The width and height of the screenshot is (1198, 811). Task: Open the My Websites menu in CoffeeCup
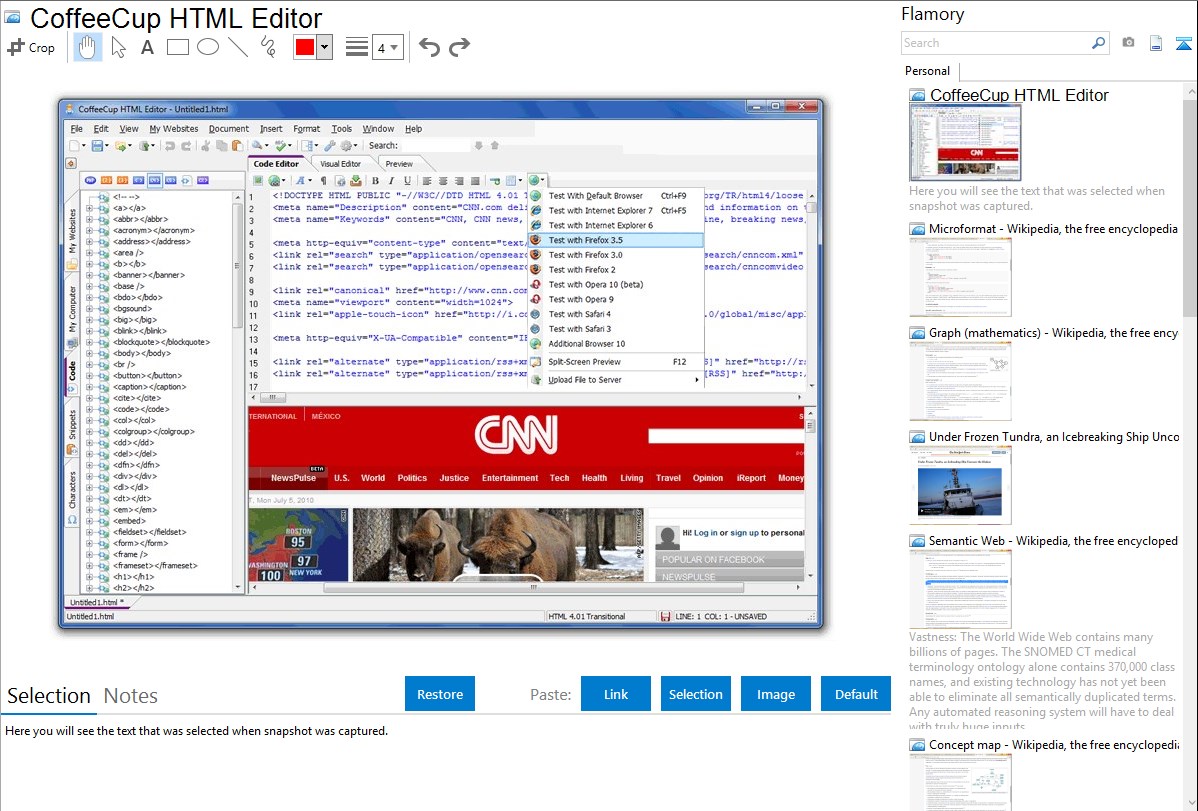173,128
